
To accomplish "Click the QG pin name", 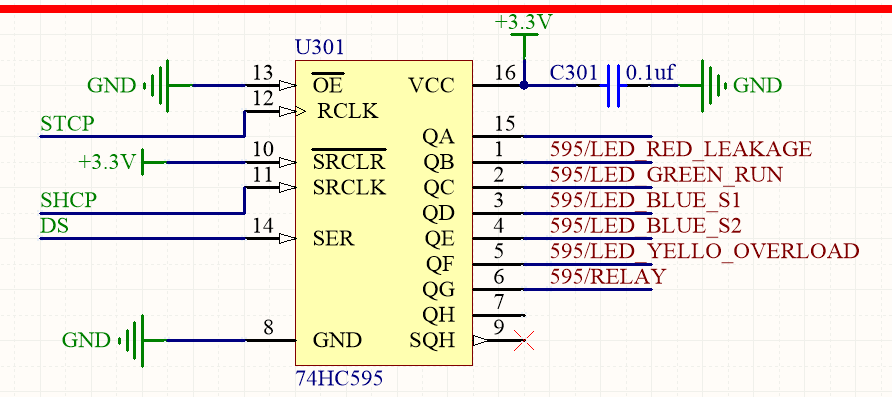I will 438,290.
